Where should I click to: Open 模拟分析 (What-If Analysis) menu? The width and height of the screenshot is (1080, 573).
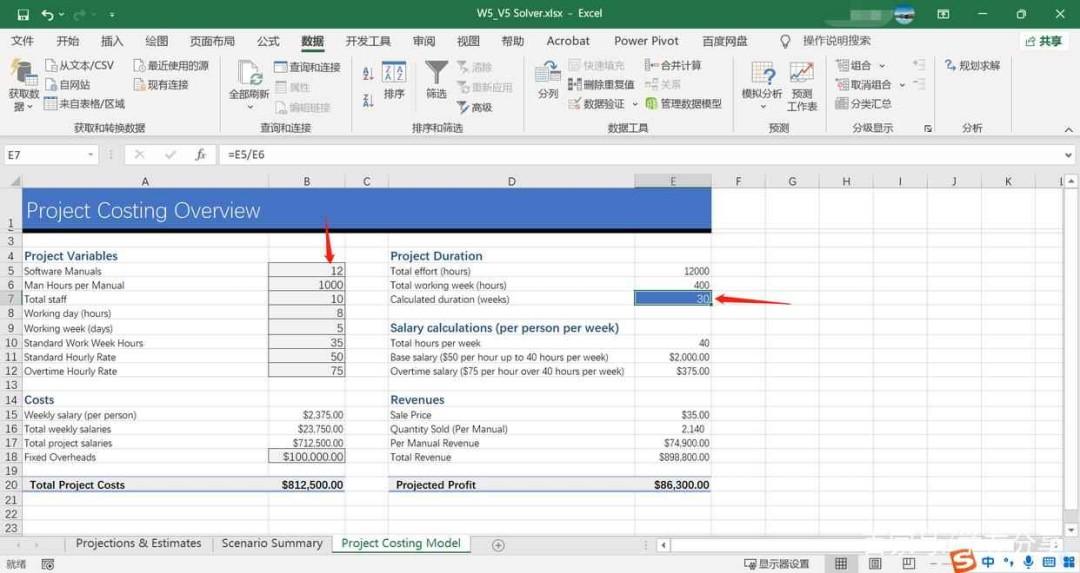tap(762, 85)
